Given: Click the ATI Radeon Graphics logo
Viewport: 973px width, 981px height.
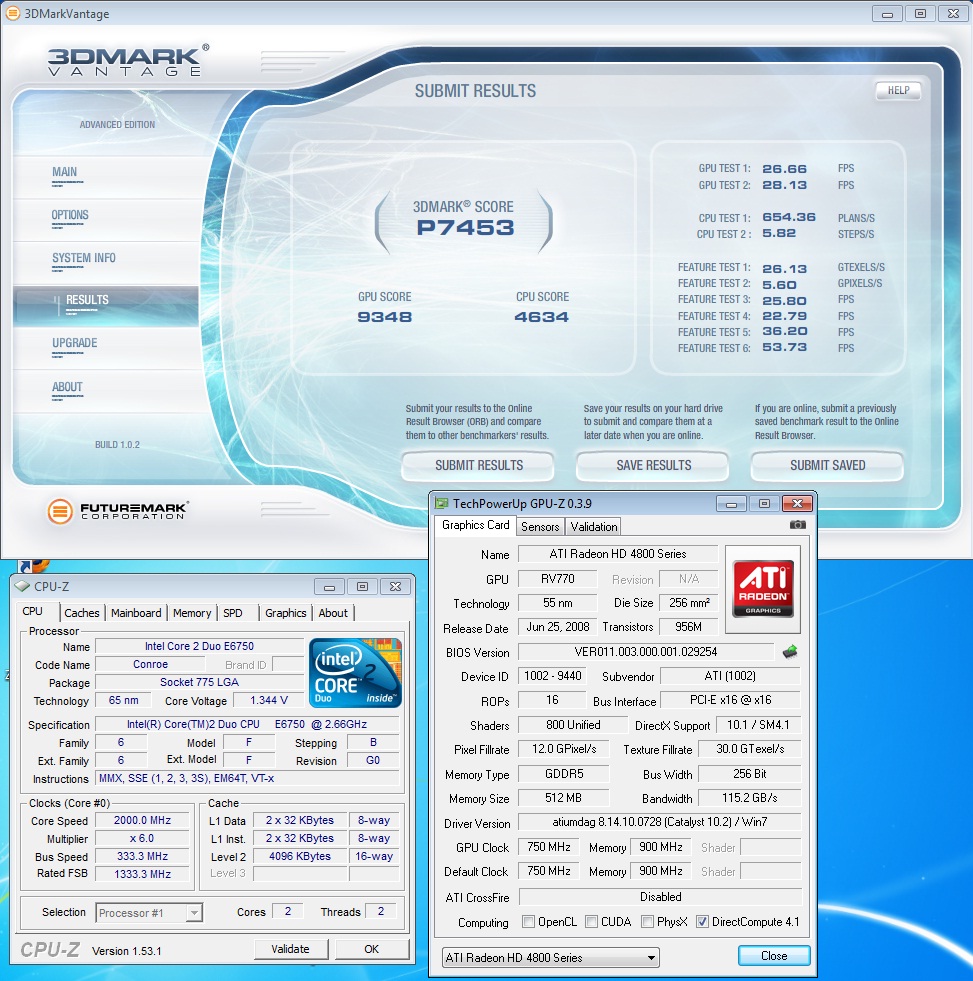Looking at the screenshot, I should click(x=763, y=588).
